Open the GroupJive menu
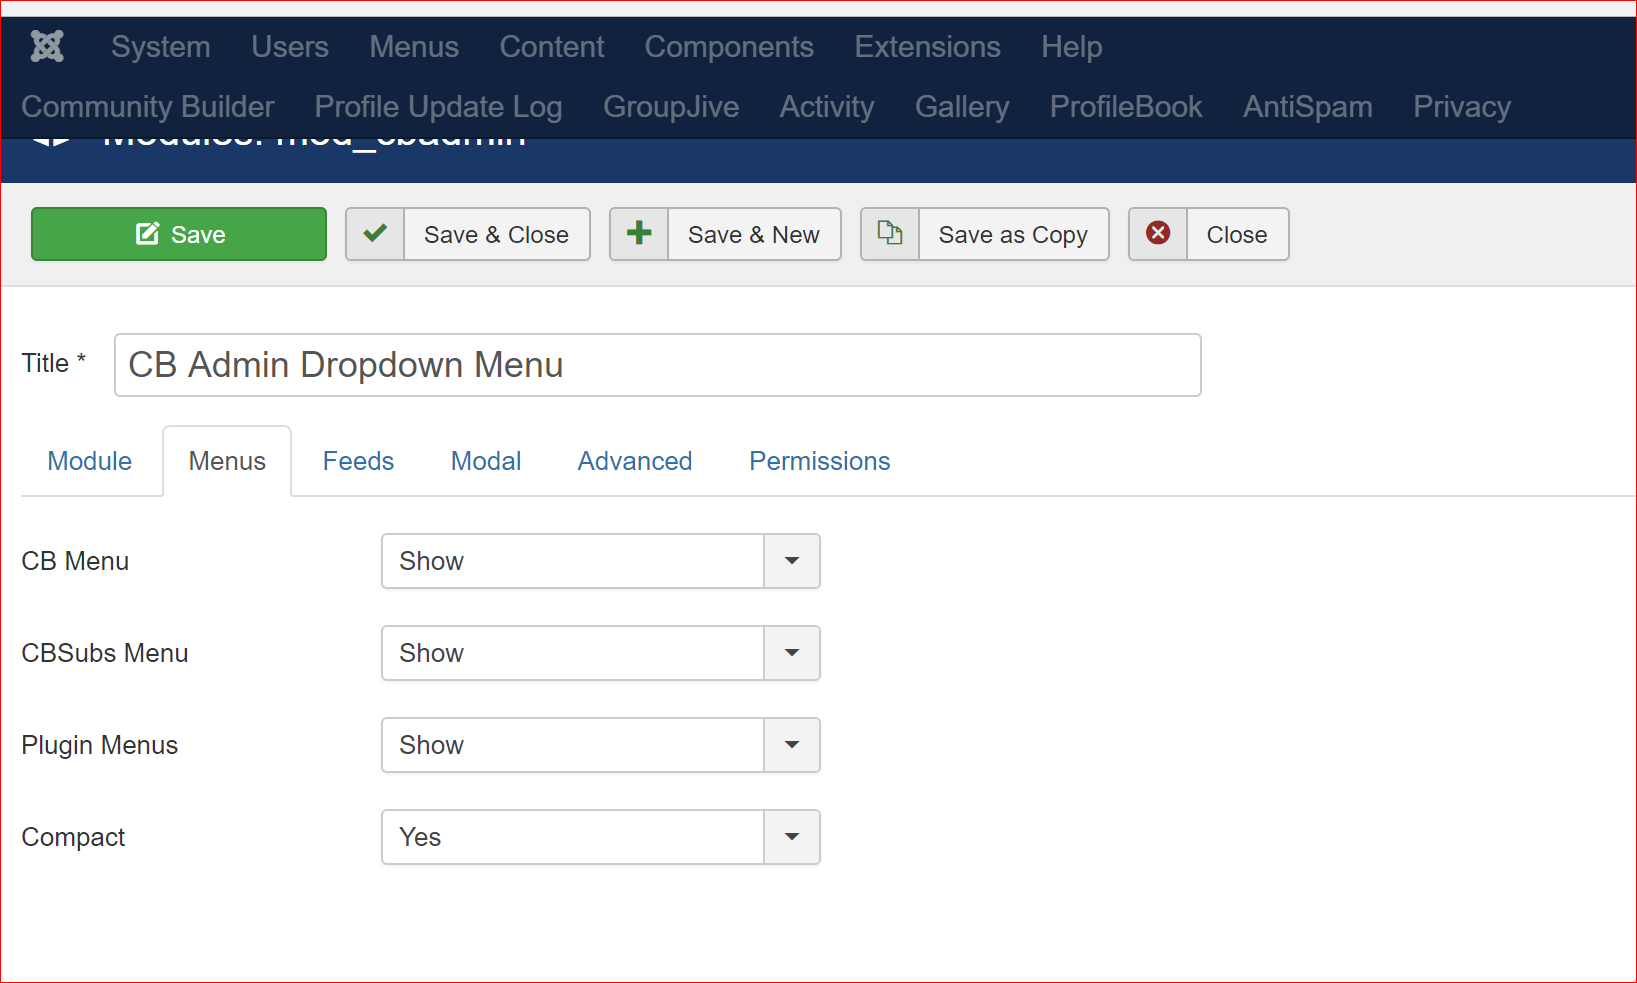This screenshot has height=983, width=1637. [x=671, y=107]
